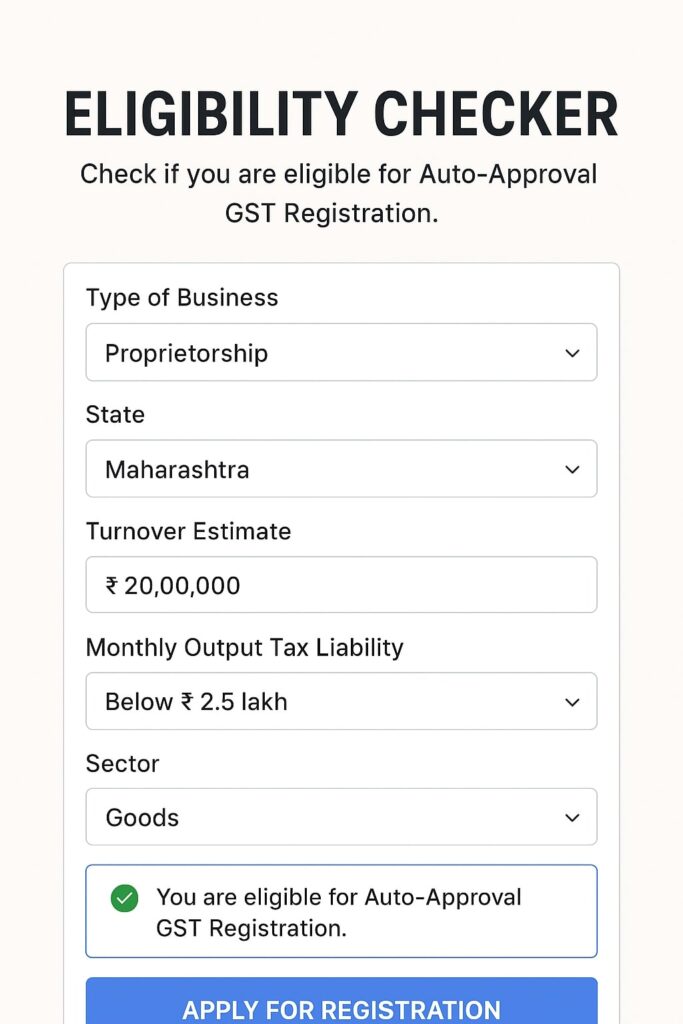Click the chevron arrow in State field

(x=572, y=469)
